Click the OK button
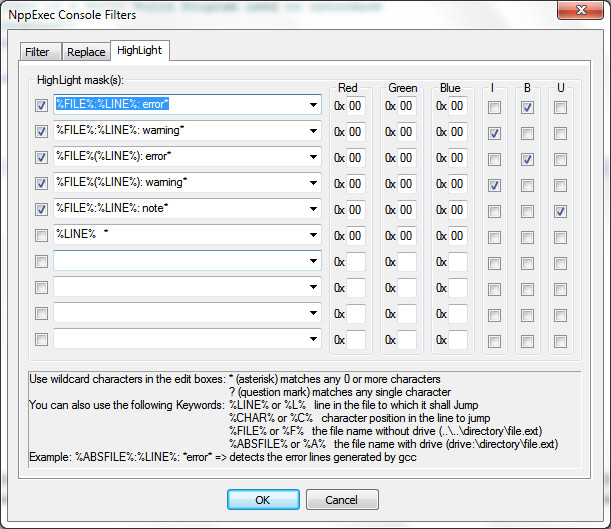 coord(263,500)
